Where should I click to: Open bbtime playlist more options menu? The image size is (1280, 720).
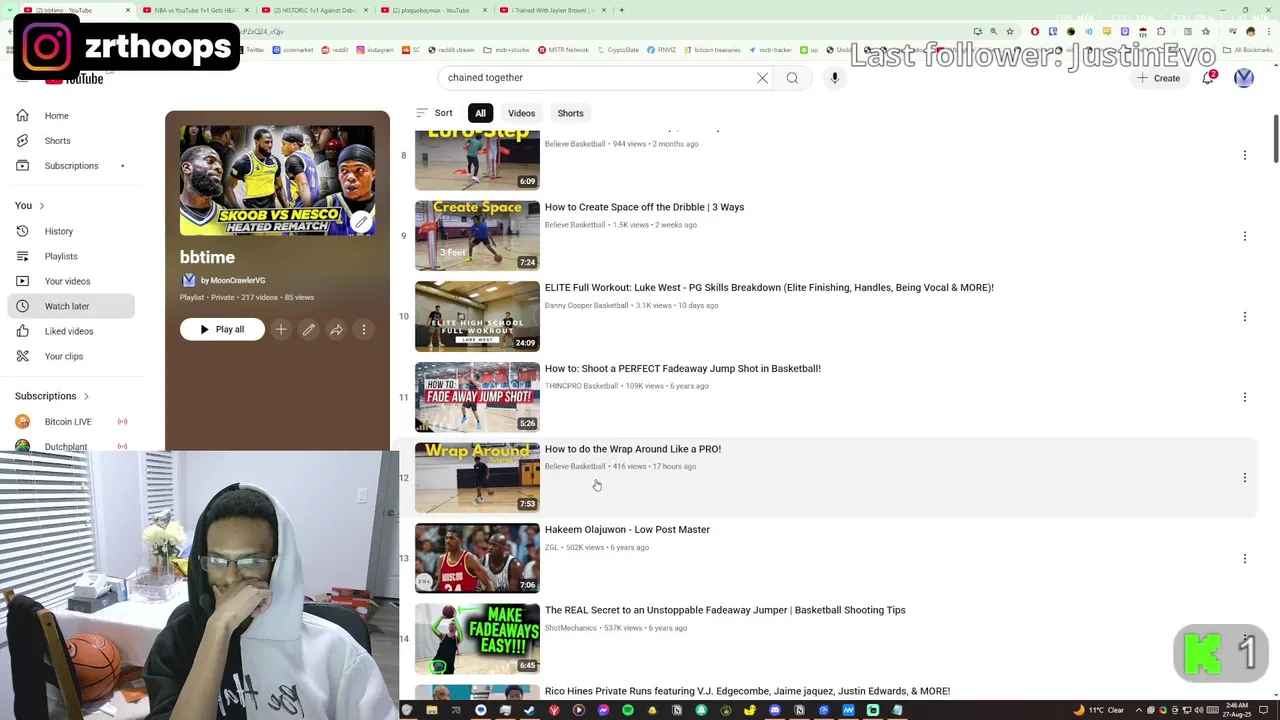(x=364, y=329)
